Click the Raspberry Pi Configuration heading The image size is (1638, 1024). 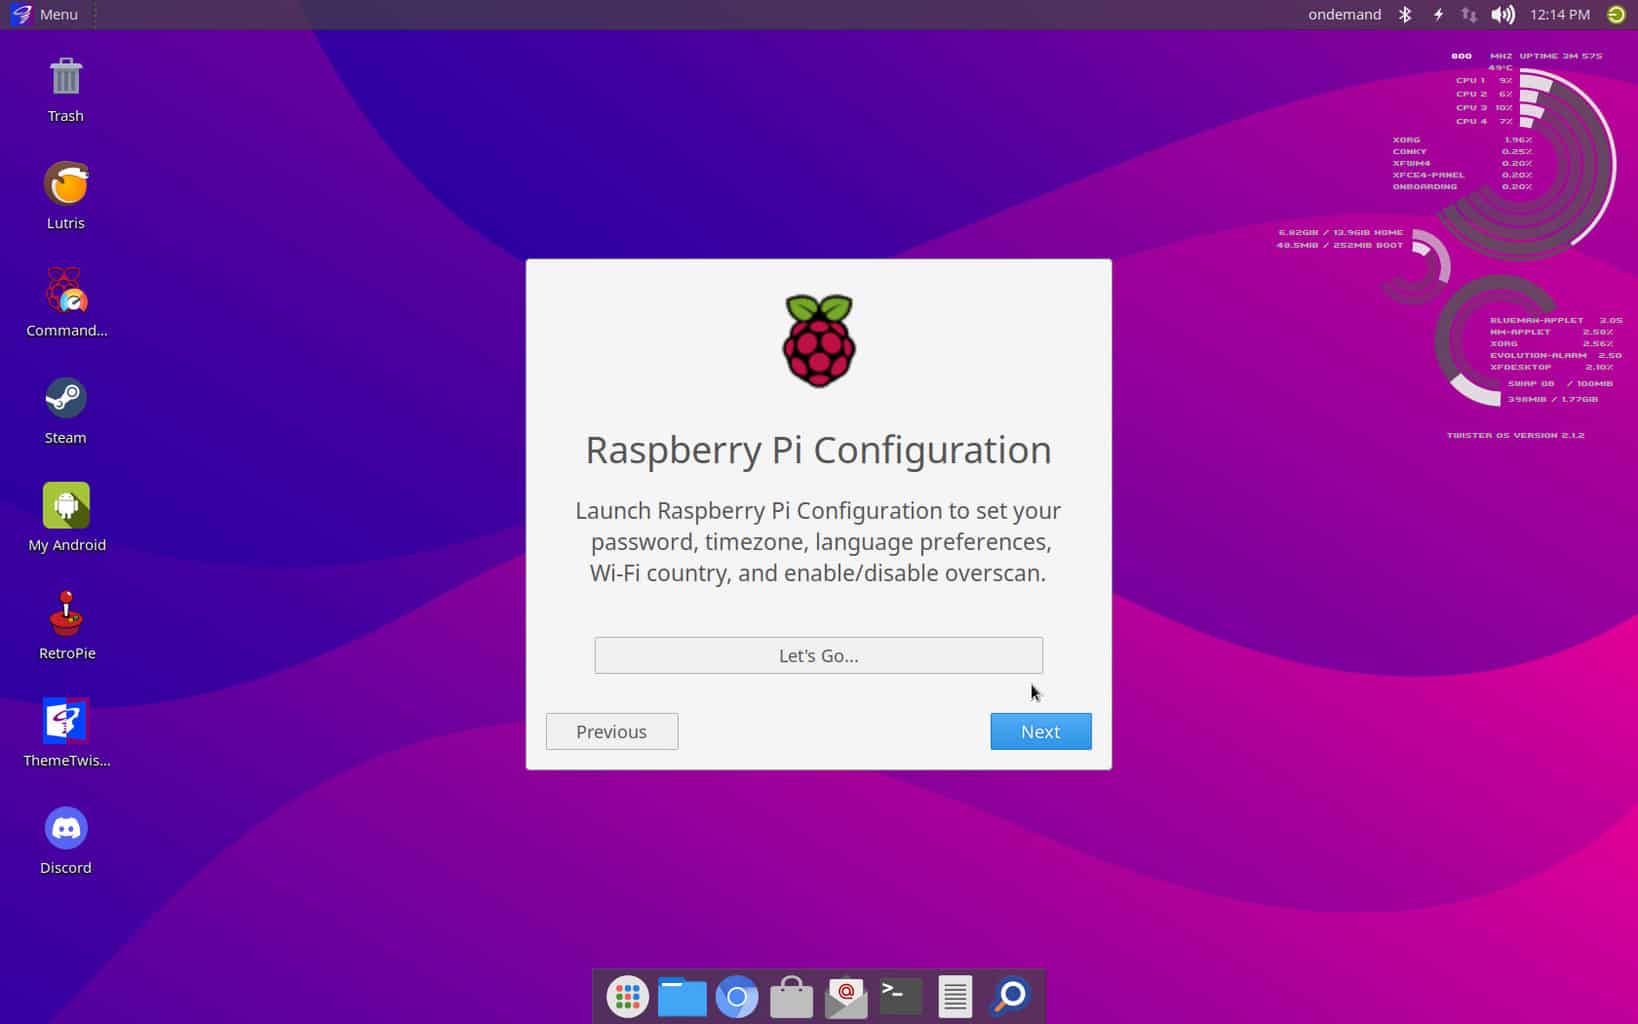(x=818, y=450)
